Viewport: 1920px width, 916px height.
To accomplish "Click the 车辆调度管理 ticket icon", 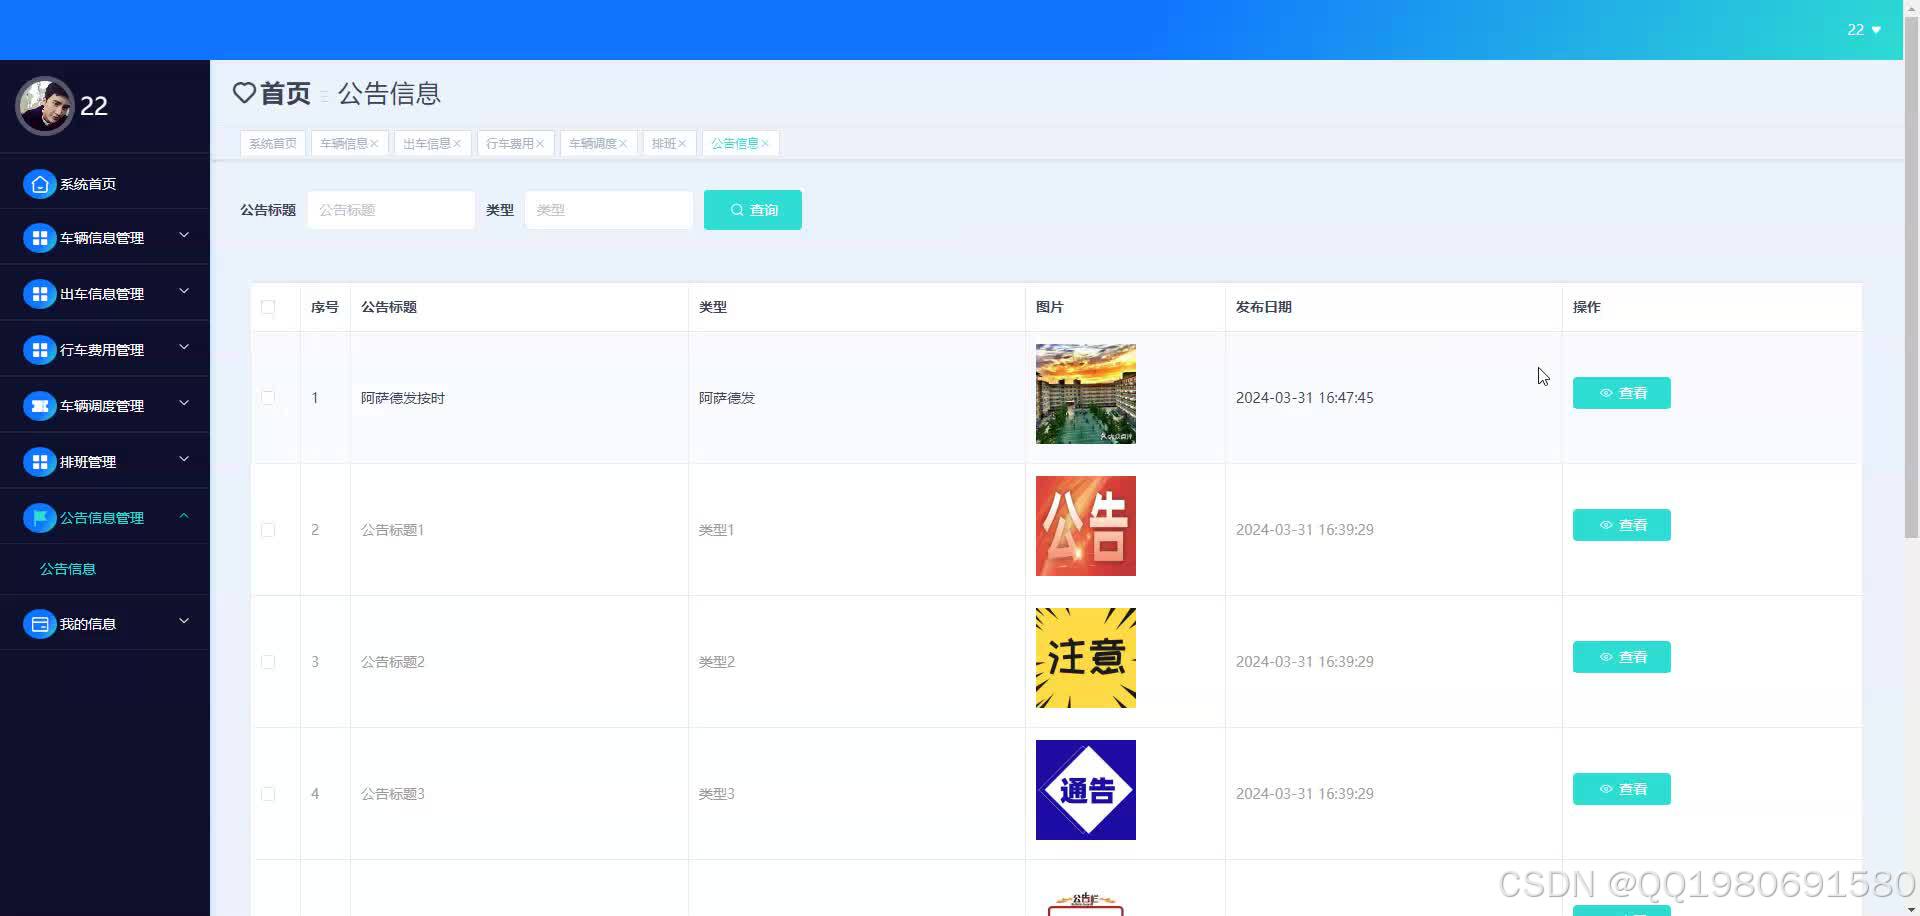I will click(x=39, y=406).
